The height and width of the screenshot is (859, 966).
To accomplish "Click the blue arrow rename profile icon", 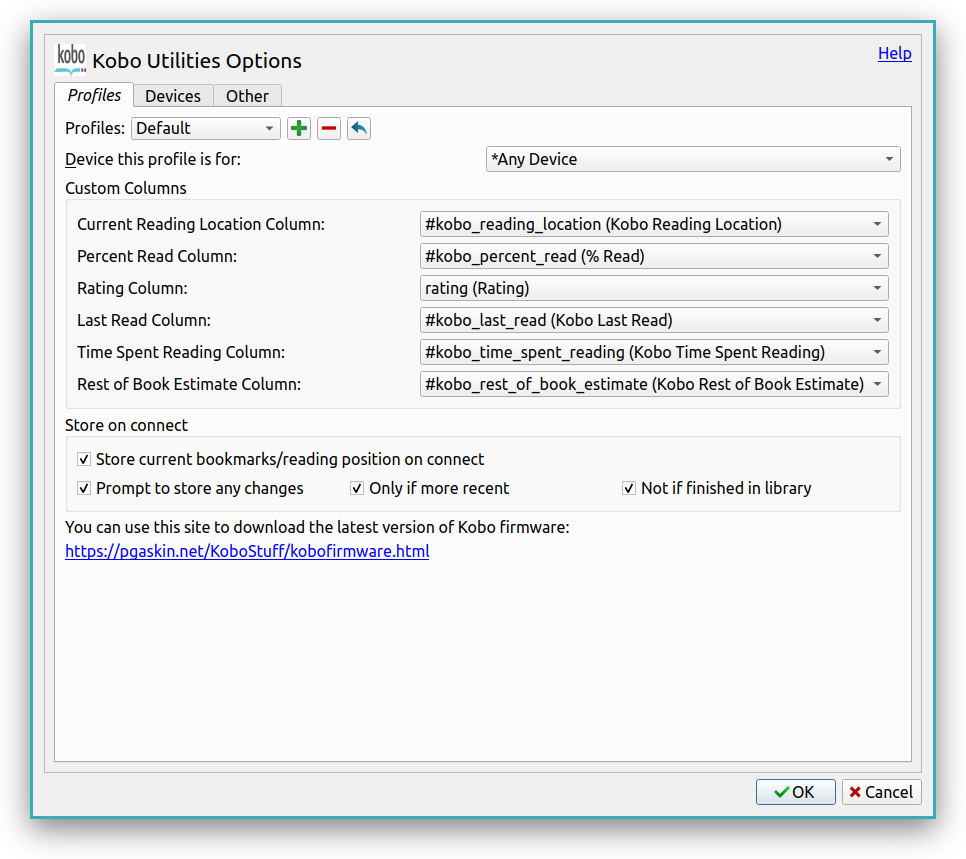I will click(359, 128).
